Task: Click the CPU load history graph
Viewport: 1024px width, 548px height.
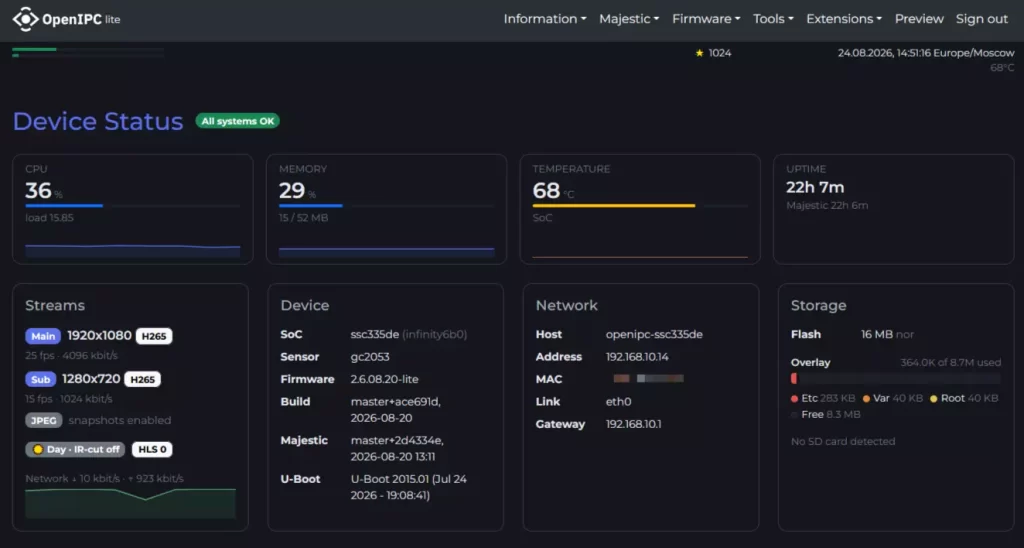Action: 133,251
